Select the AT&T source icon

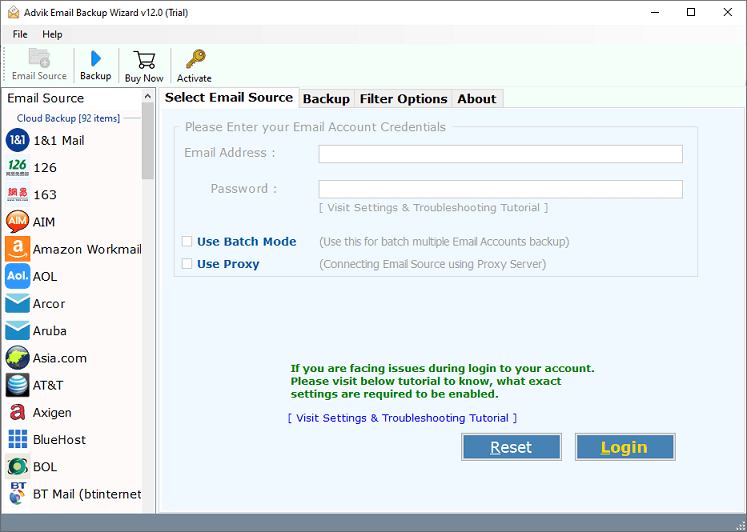(x=18, y=385)
